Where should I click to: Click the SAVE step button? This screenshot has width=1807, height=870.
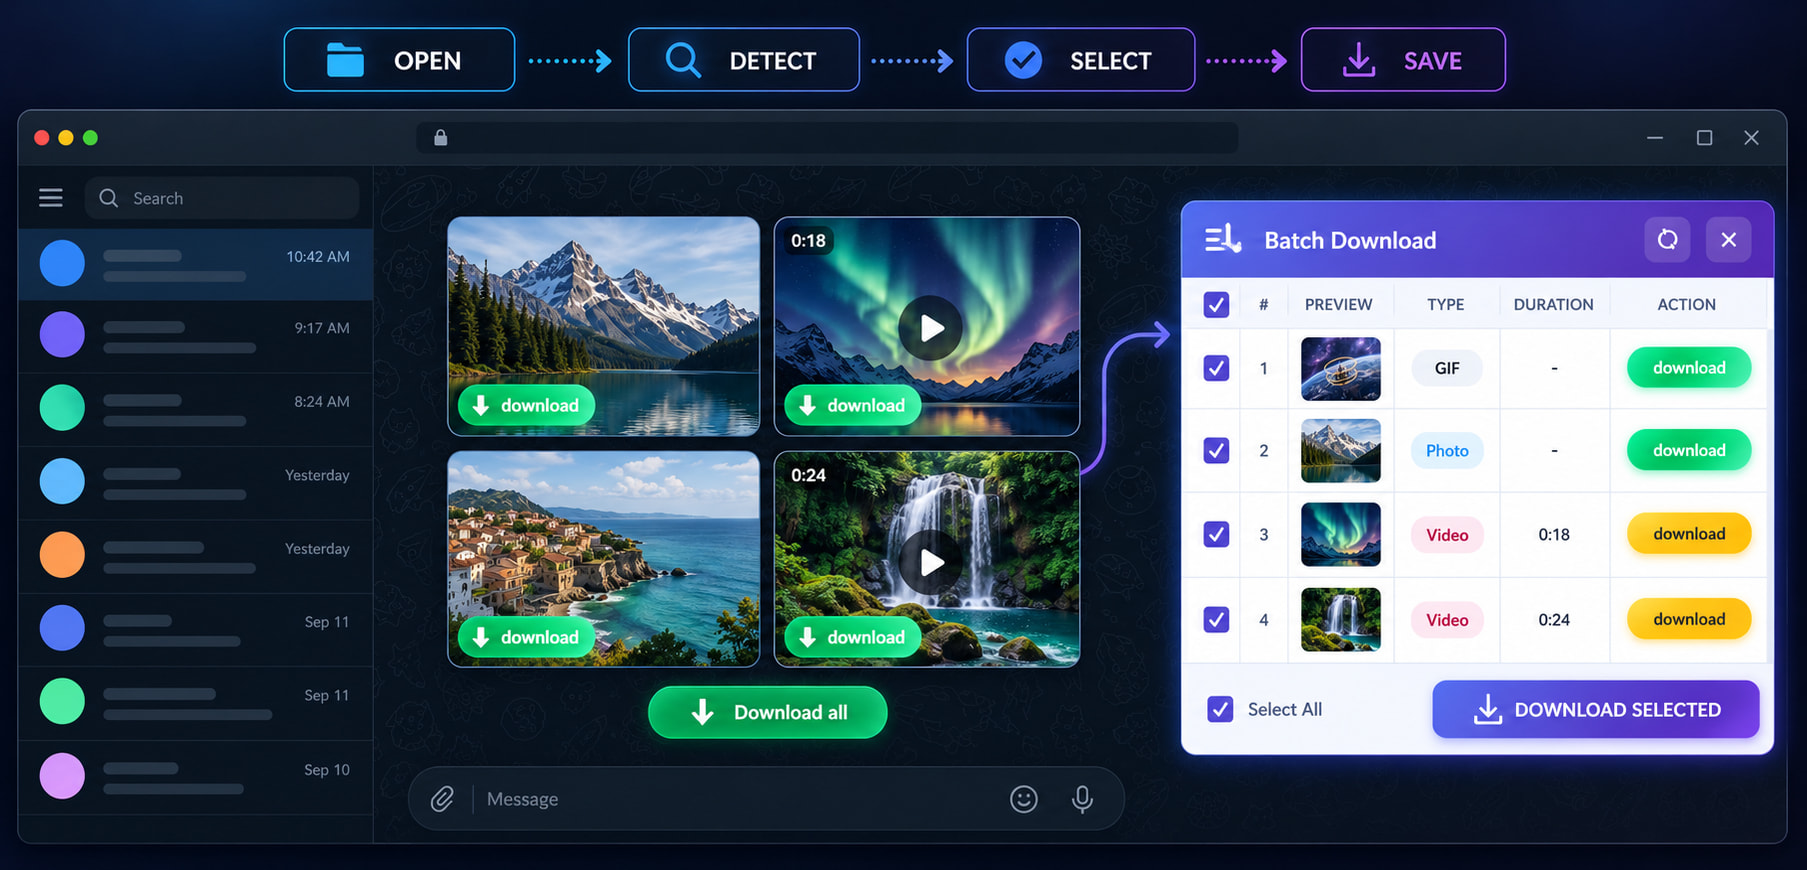[x=1403, y=60]
